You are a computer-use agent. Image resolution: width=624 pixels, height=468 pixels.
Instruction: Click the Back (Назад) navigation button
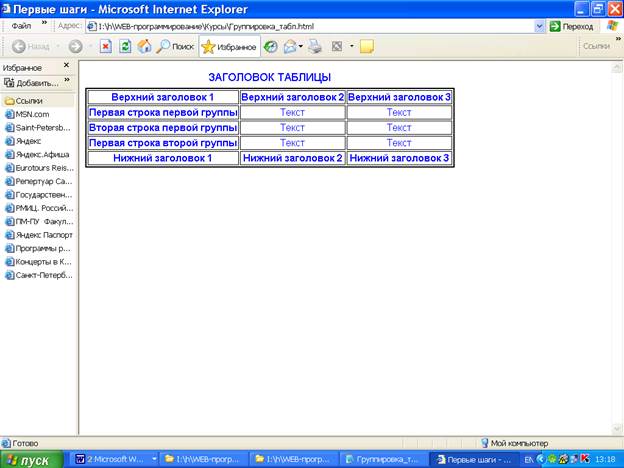pos(31,47)
